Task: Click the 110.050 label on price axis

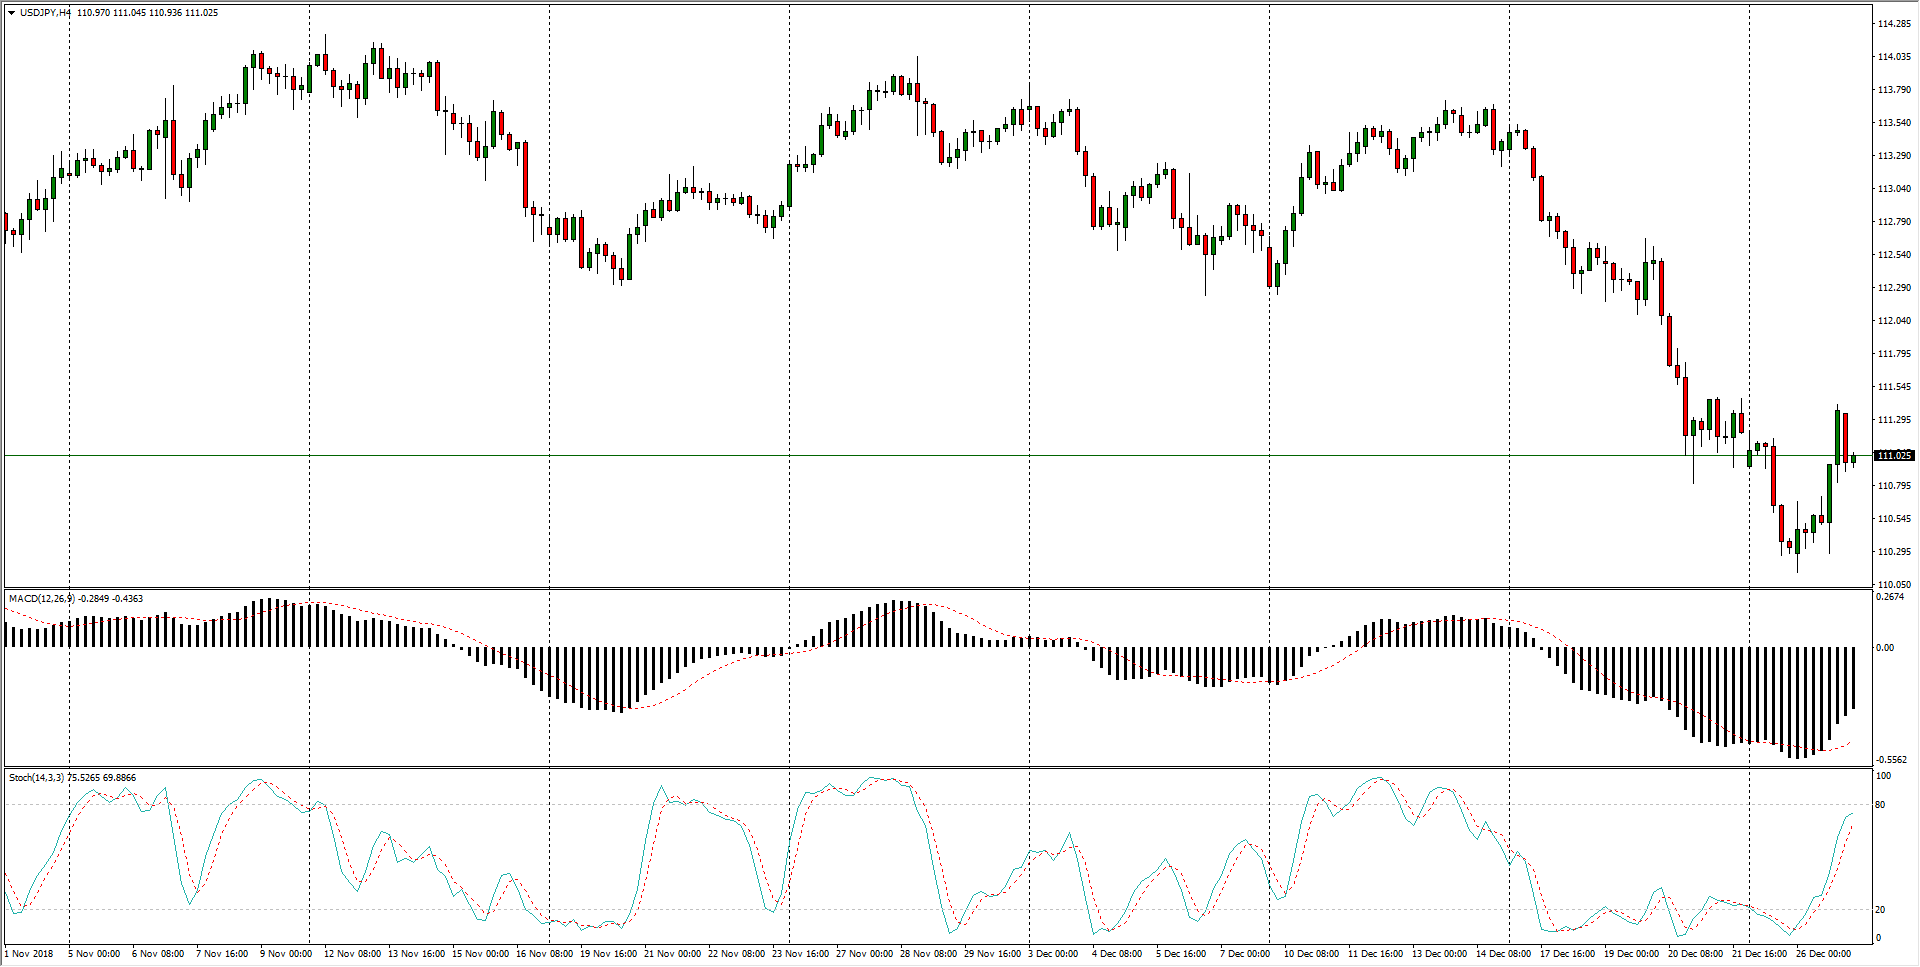Action: [x=1894, y=585]
